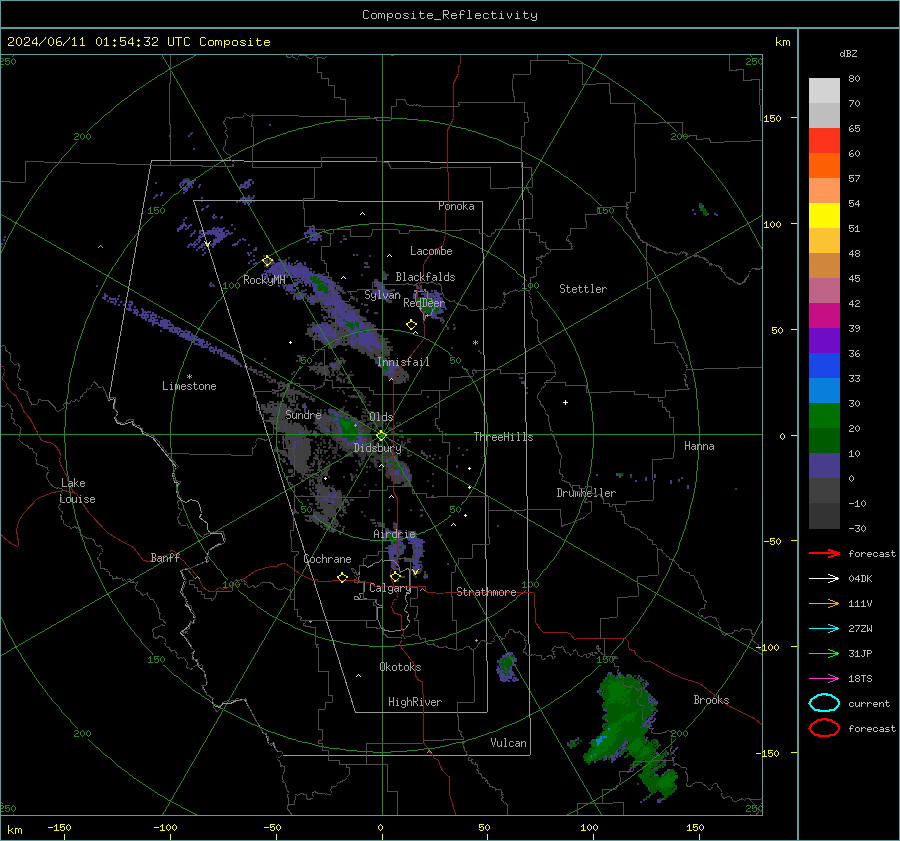Click the white 04DK arrow icon

click(824, 578)
